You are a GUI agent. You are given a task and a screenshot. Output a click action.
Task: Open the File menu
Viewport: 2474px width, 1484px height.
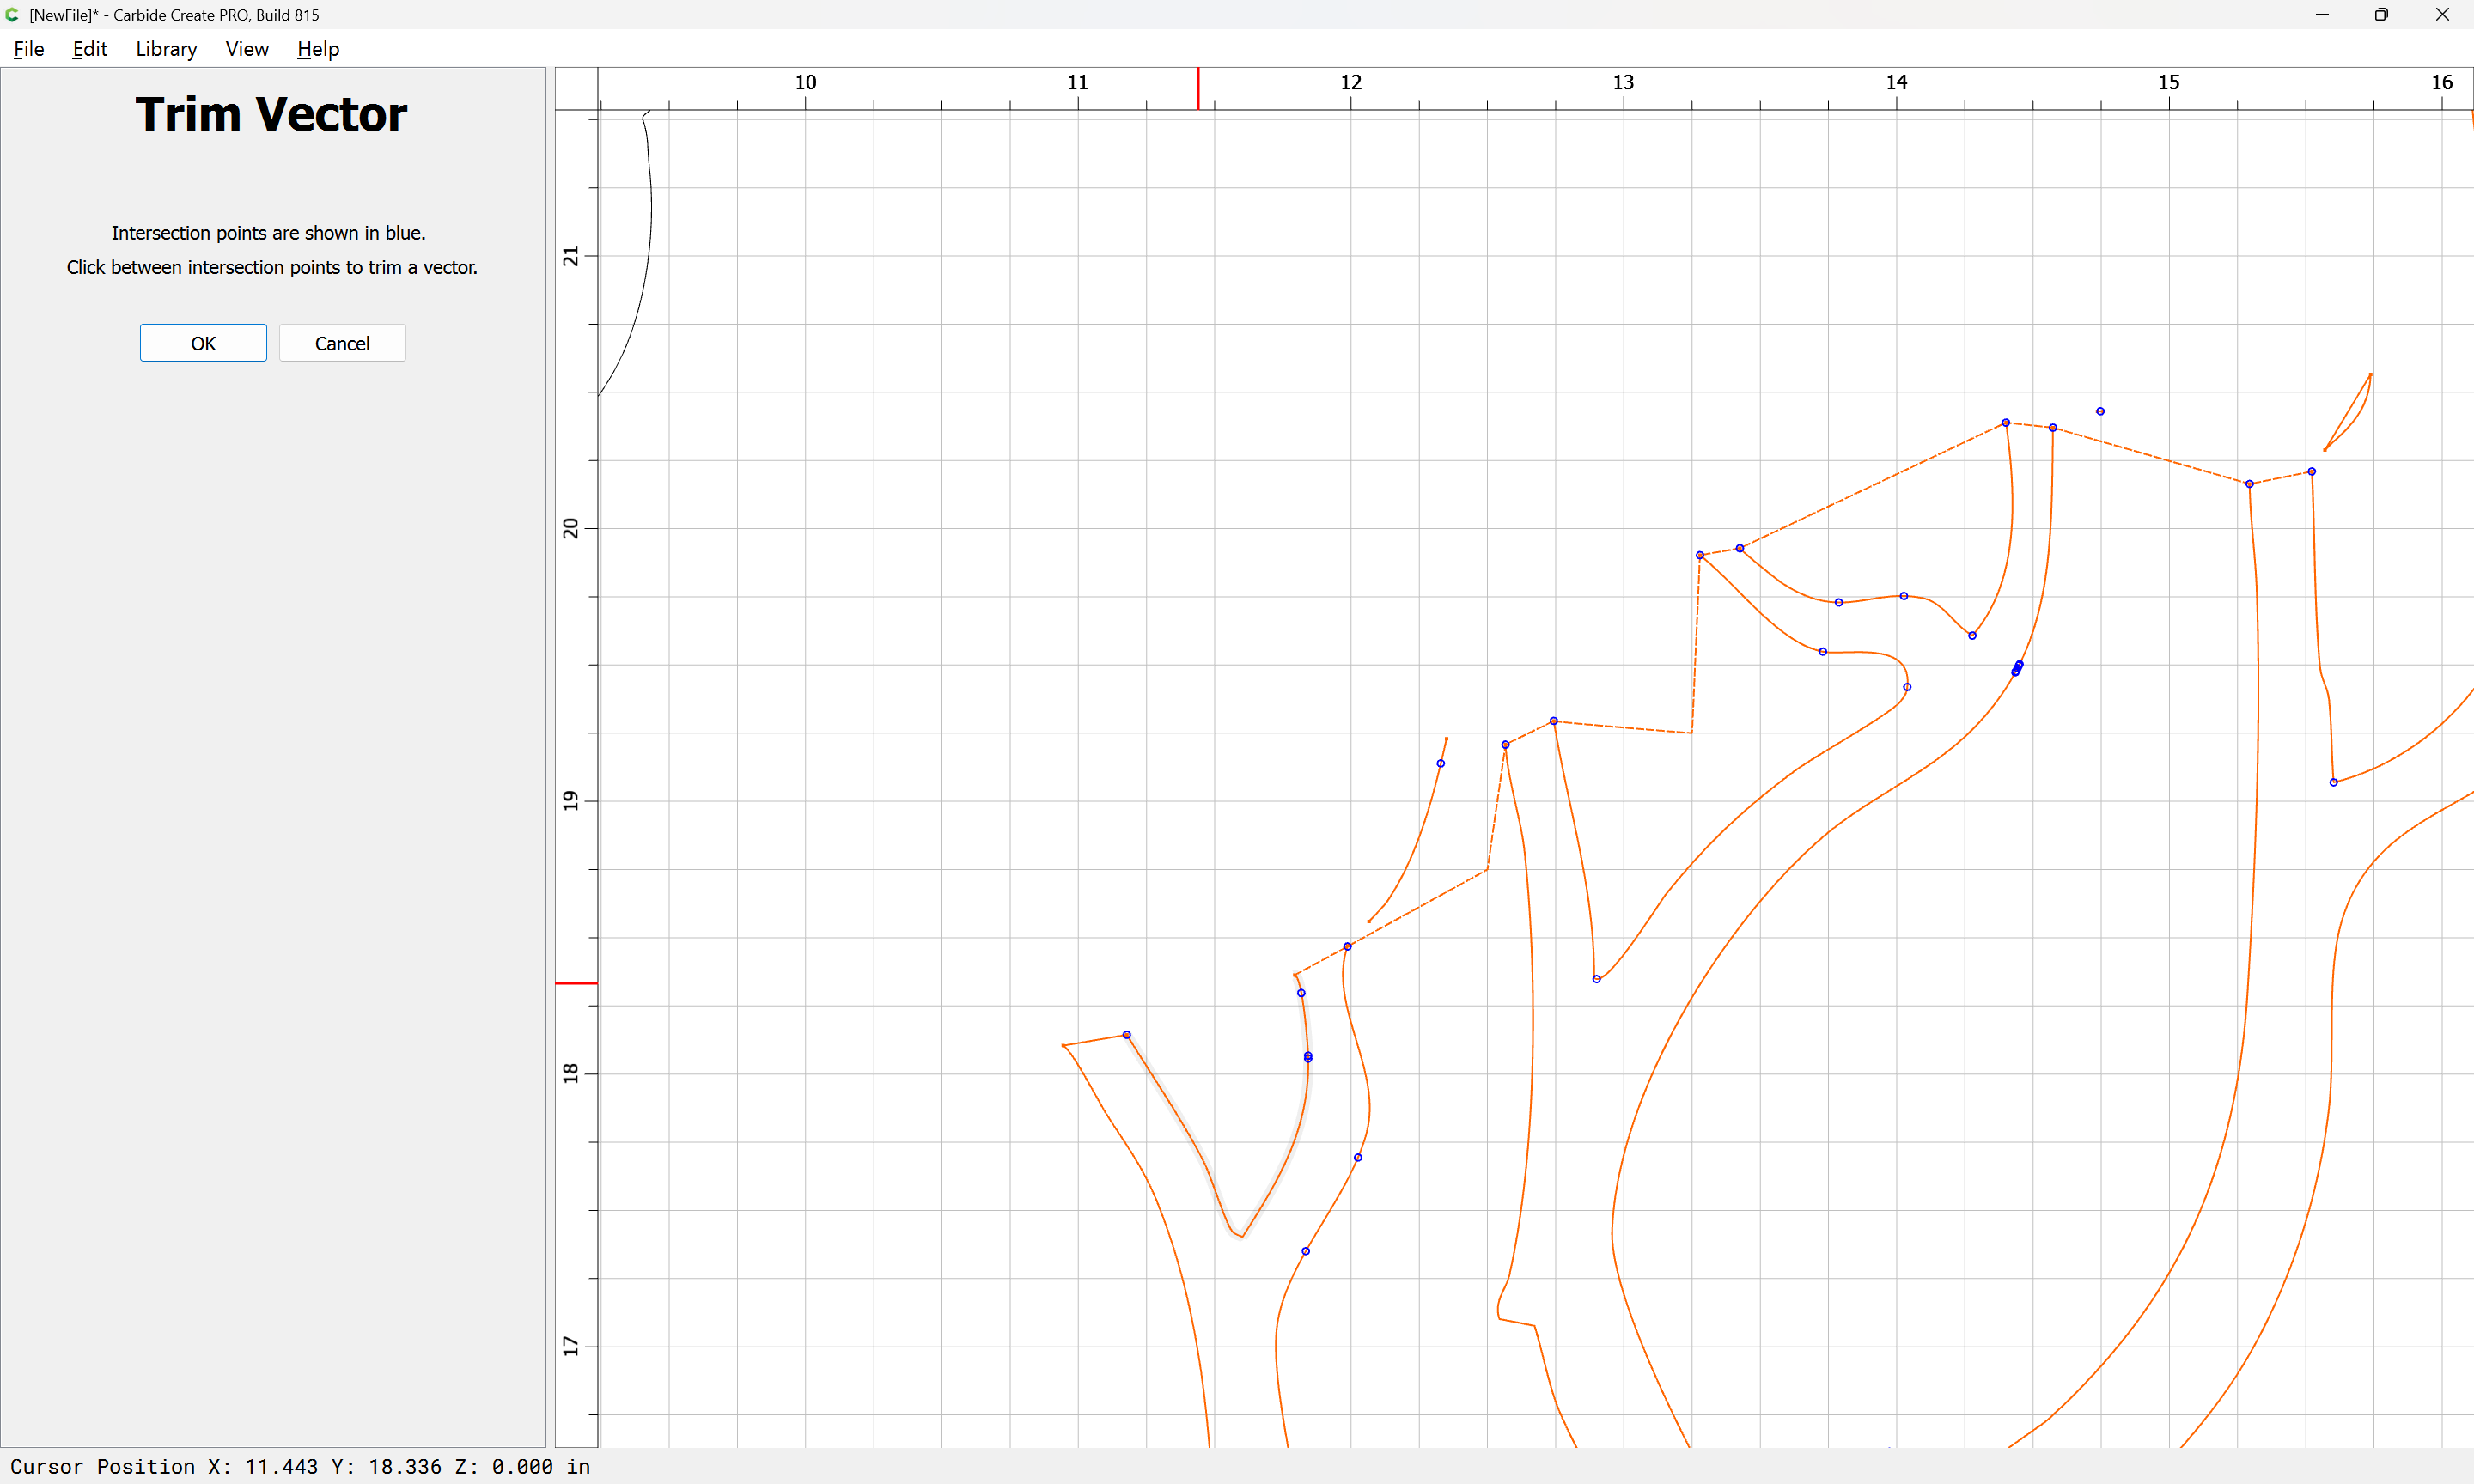coord(28,49)
